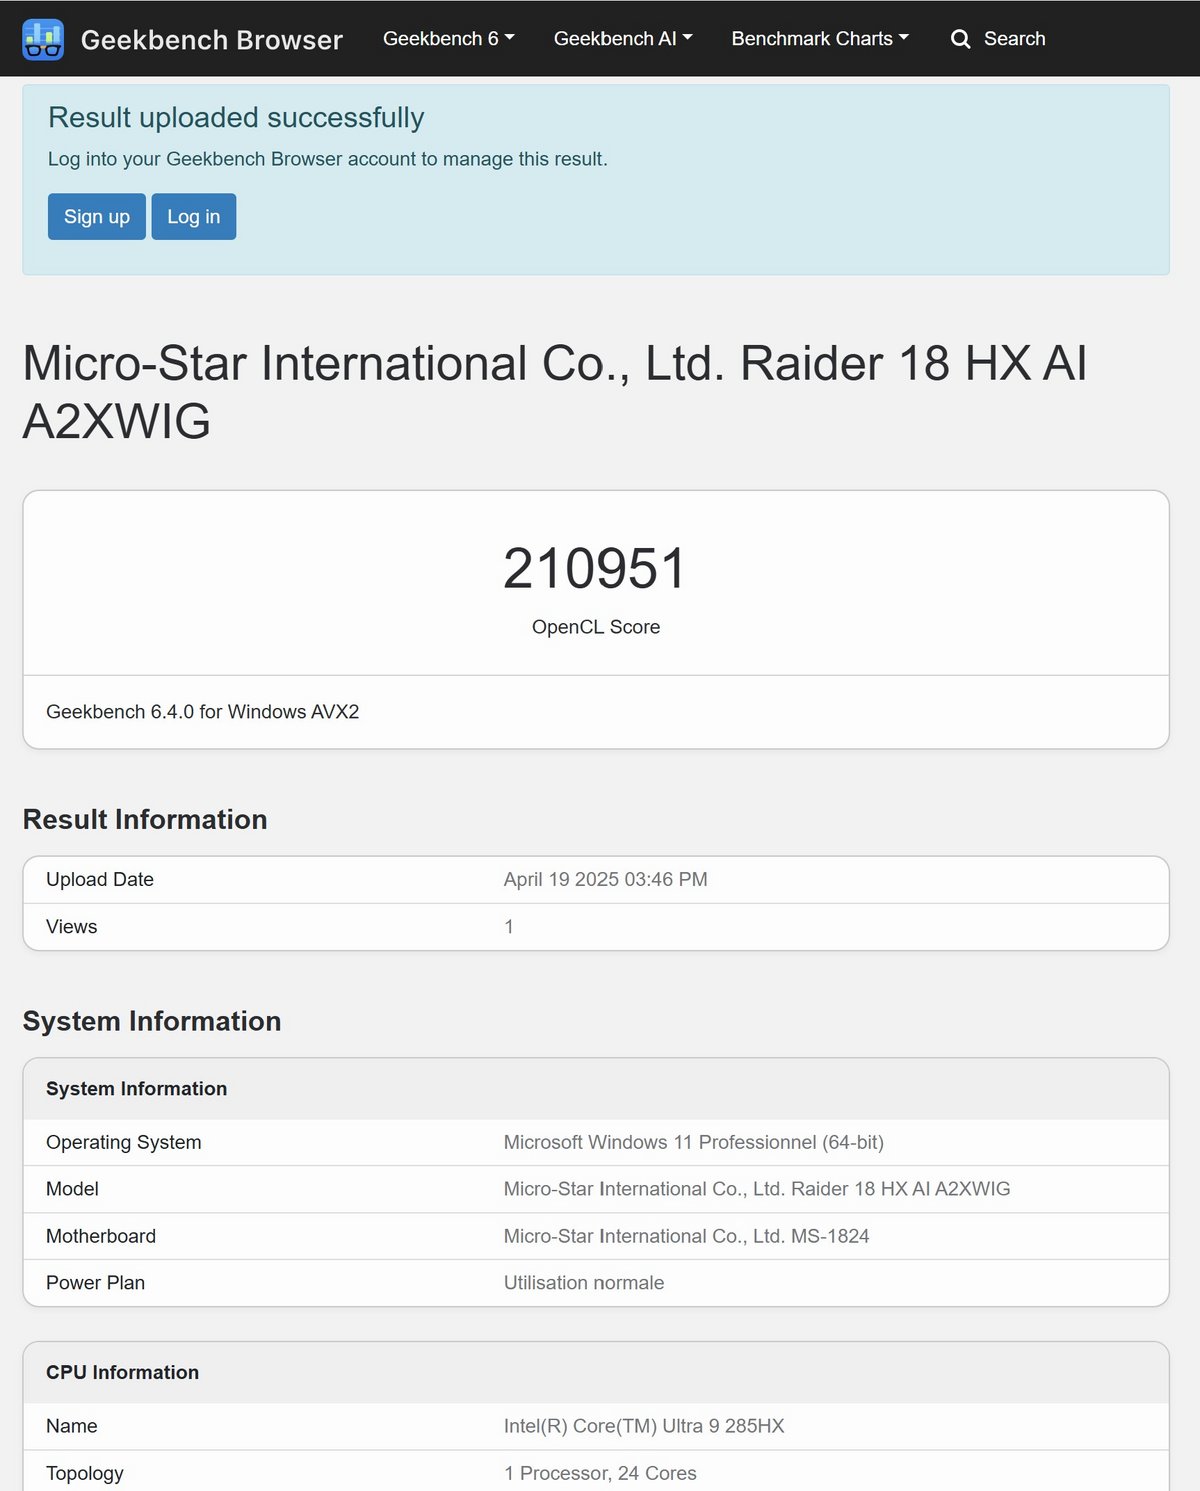
Task: Click the Power Plan label
Action: pyautogui.click(x=96, y=1283)
